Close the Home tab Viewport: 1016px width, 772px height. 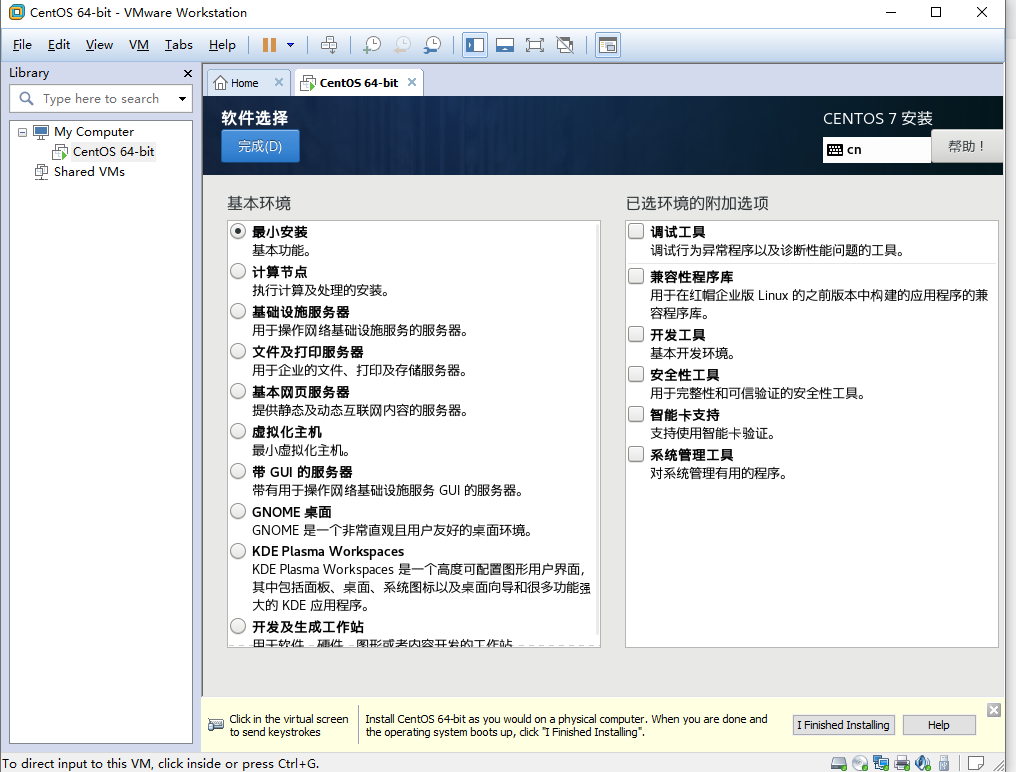click(279, 82)
